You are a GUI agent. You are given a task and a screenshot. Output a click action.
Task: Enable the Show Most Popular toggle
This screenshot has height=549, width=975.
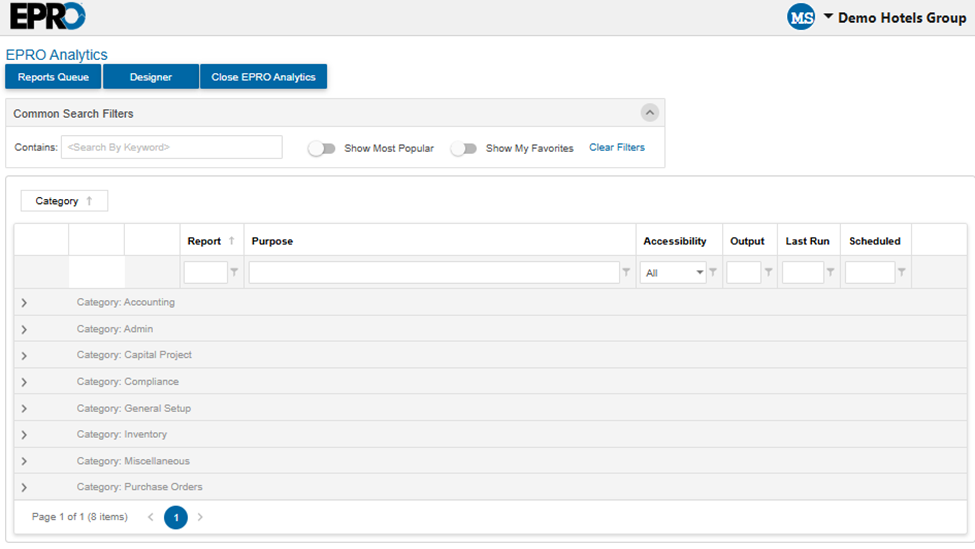tap(321, 148)
